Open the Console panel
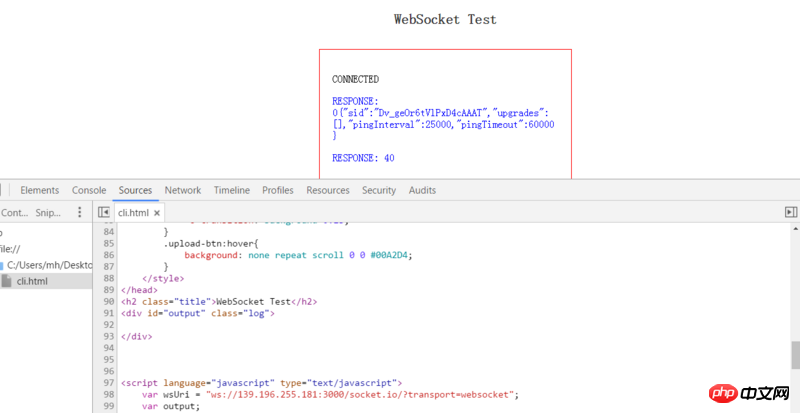800x413 pixels. click(x=89, y=190)
